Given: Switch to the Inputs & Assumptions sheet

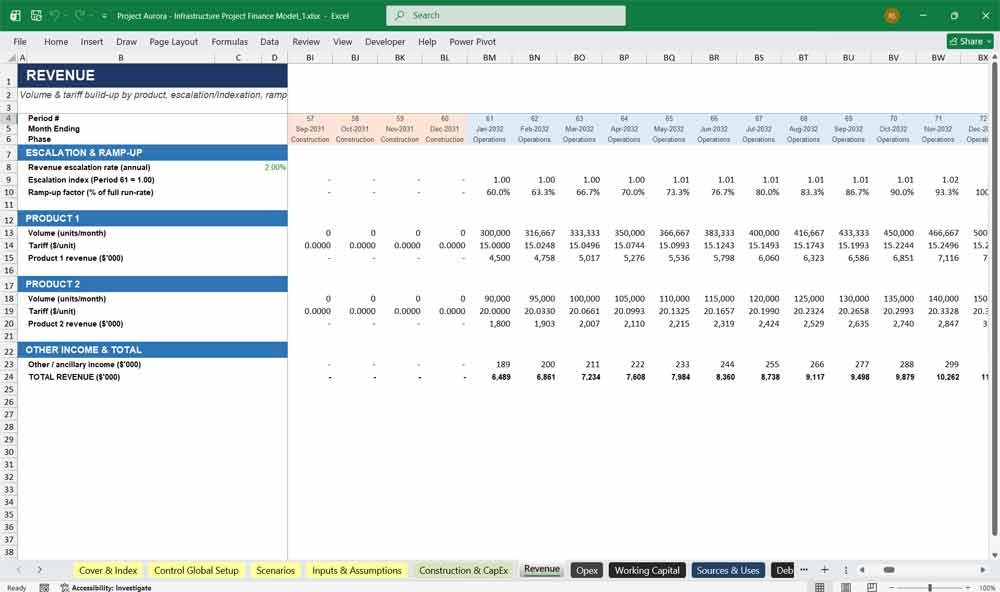Looking at the screenshot, I should [357, 570].
